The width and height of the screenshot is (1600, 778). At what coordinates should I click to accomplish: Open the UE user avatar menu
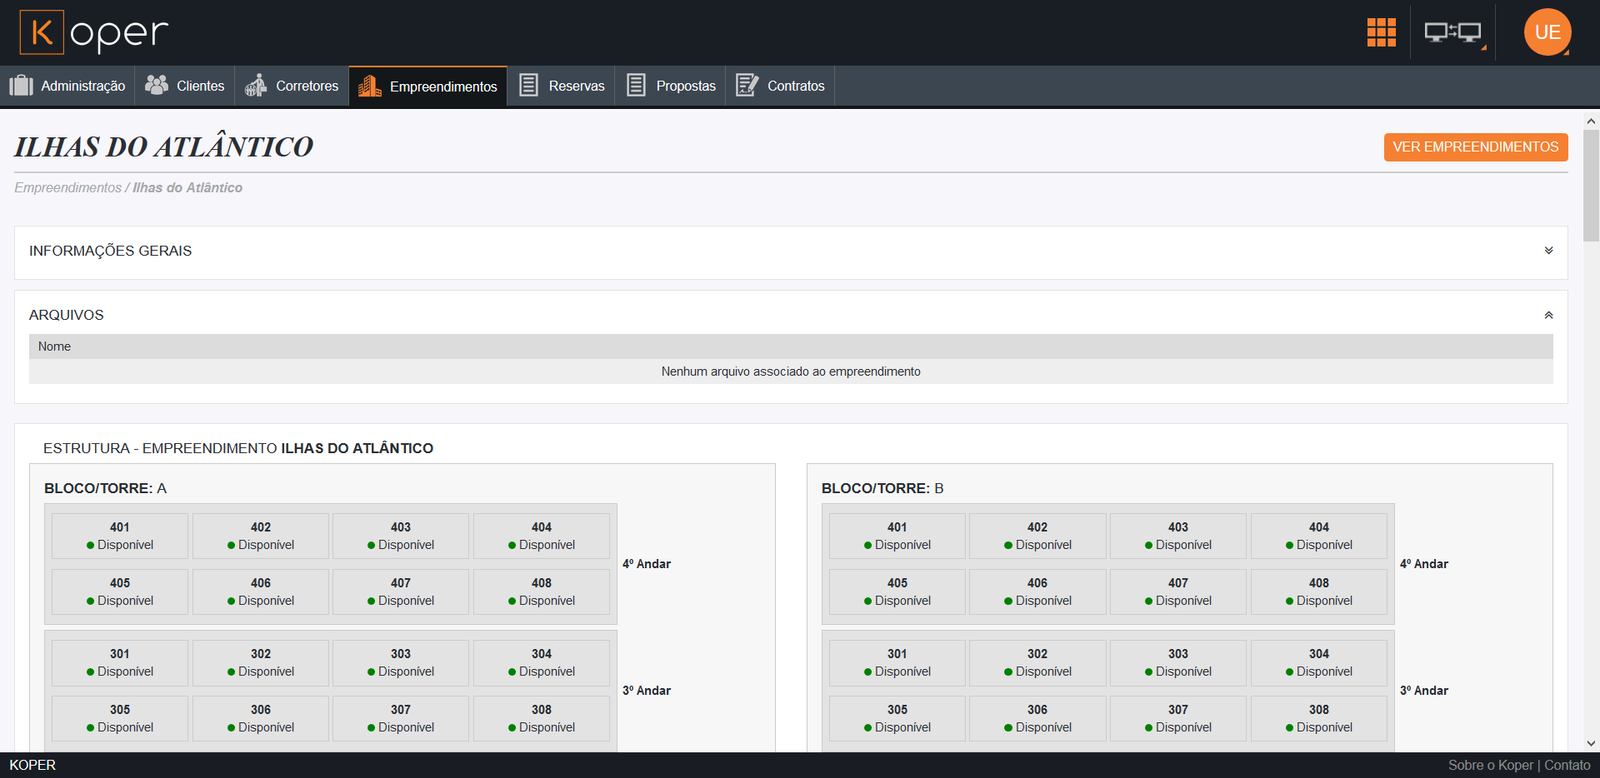[1547, 33]
